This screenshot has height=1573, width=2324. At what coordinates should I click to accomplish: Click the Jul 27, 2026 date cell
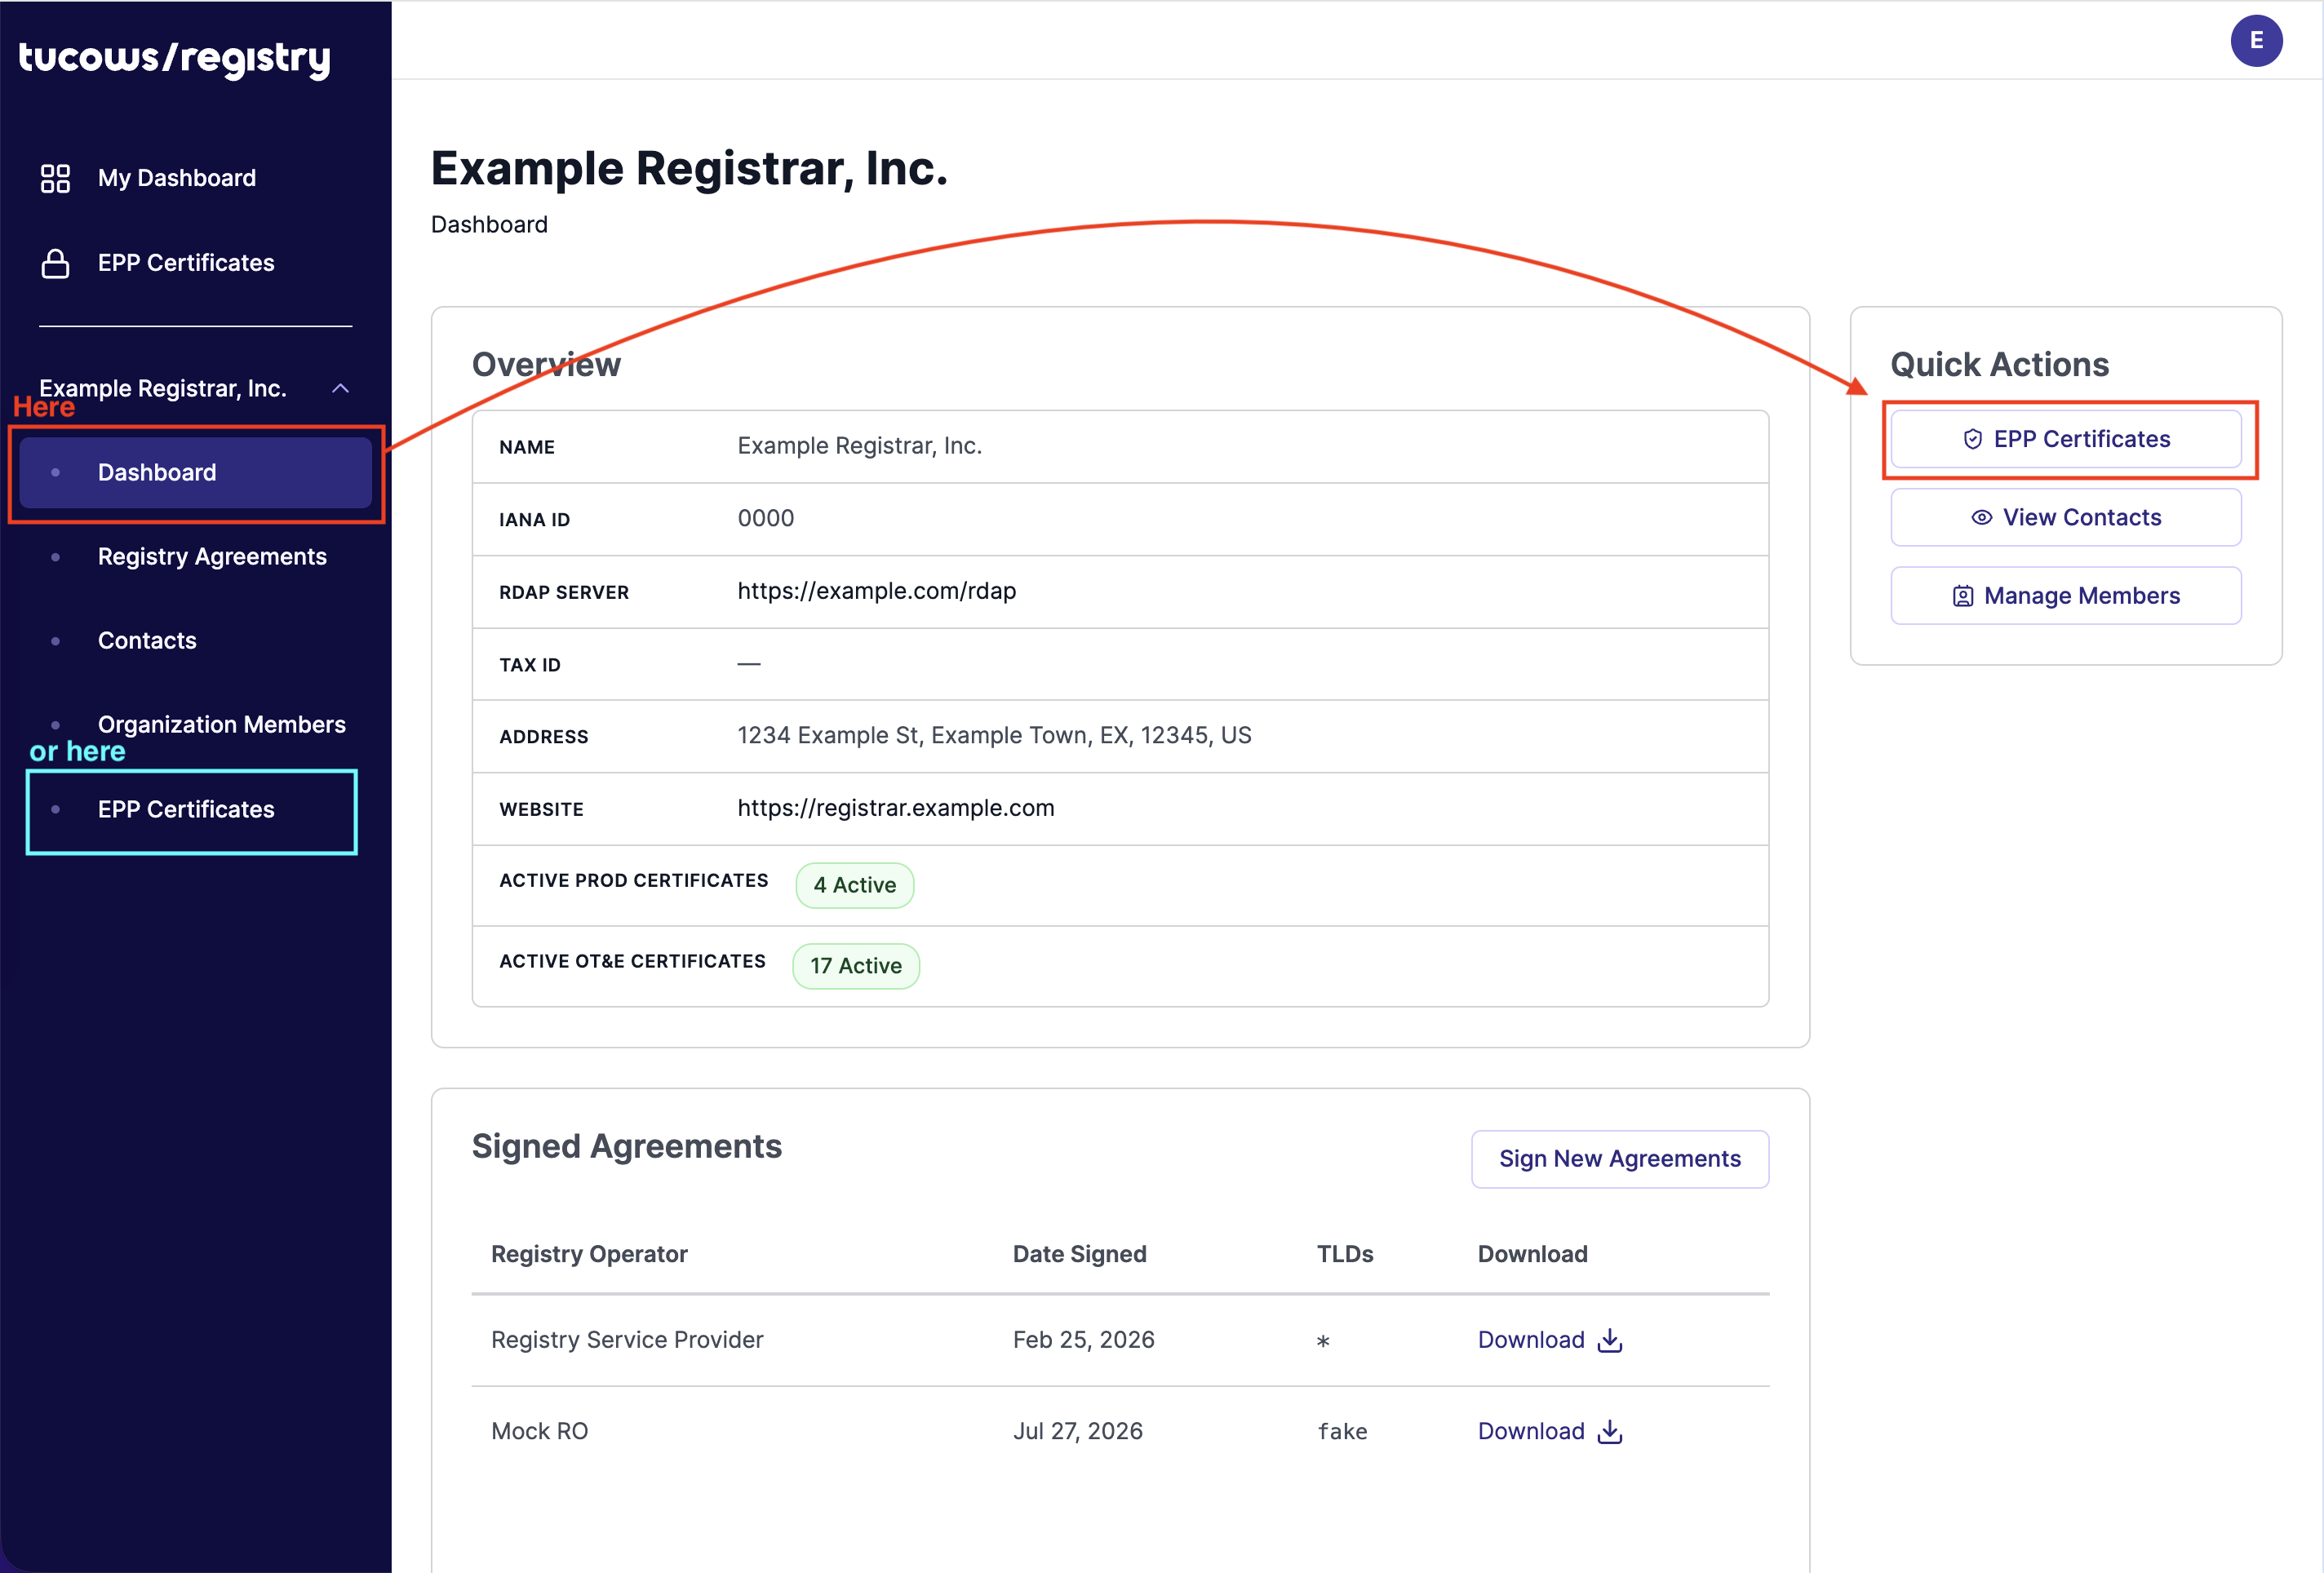[1077, 1431]
